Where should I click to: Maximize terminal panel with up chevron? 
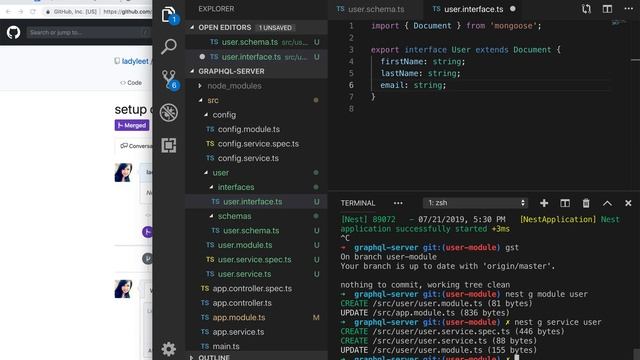tap(607, 203)
